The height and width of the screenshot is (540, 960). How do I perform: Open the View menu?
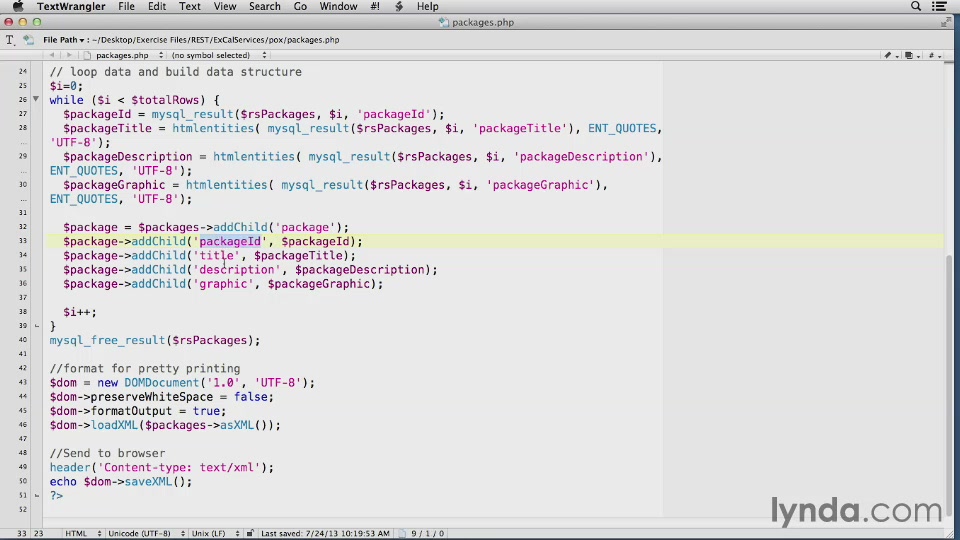pyautogui.click(x=225, y=6)
